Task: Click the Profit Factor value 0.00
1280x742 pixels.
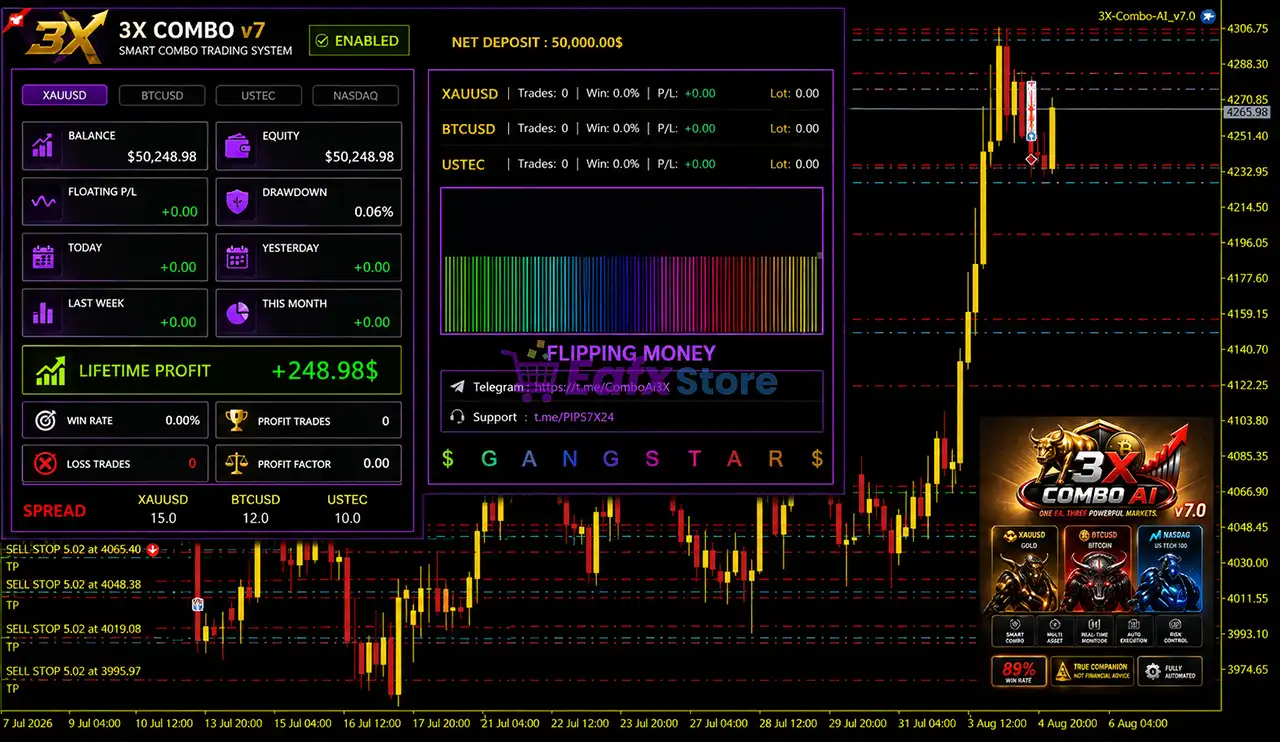Action: tap(377, 463)
